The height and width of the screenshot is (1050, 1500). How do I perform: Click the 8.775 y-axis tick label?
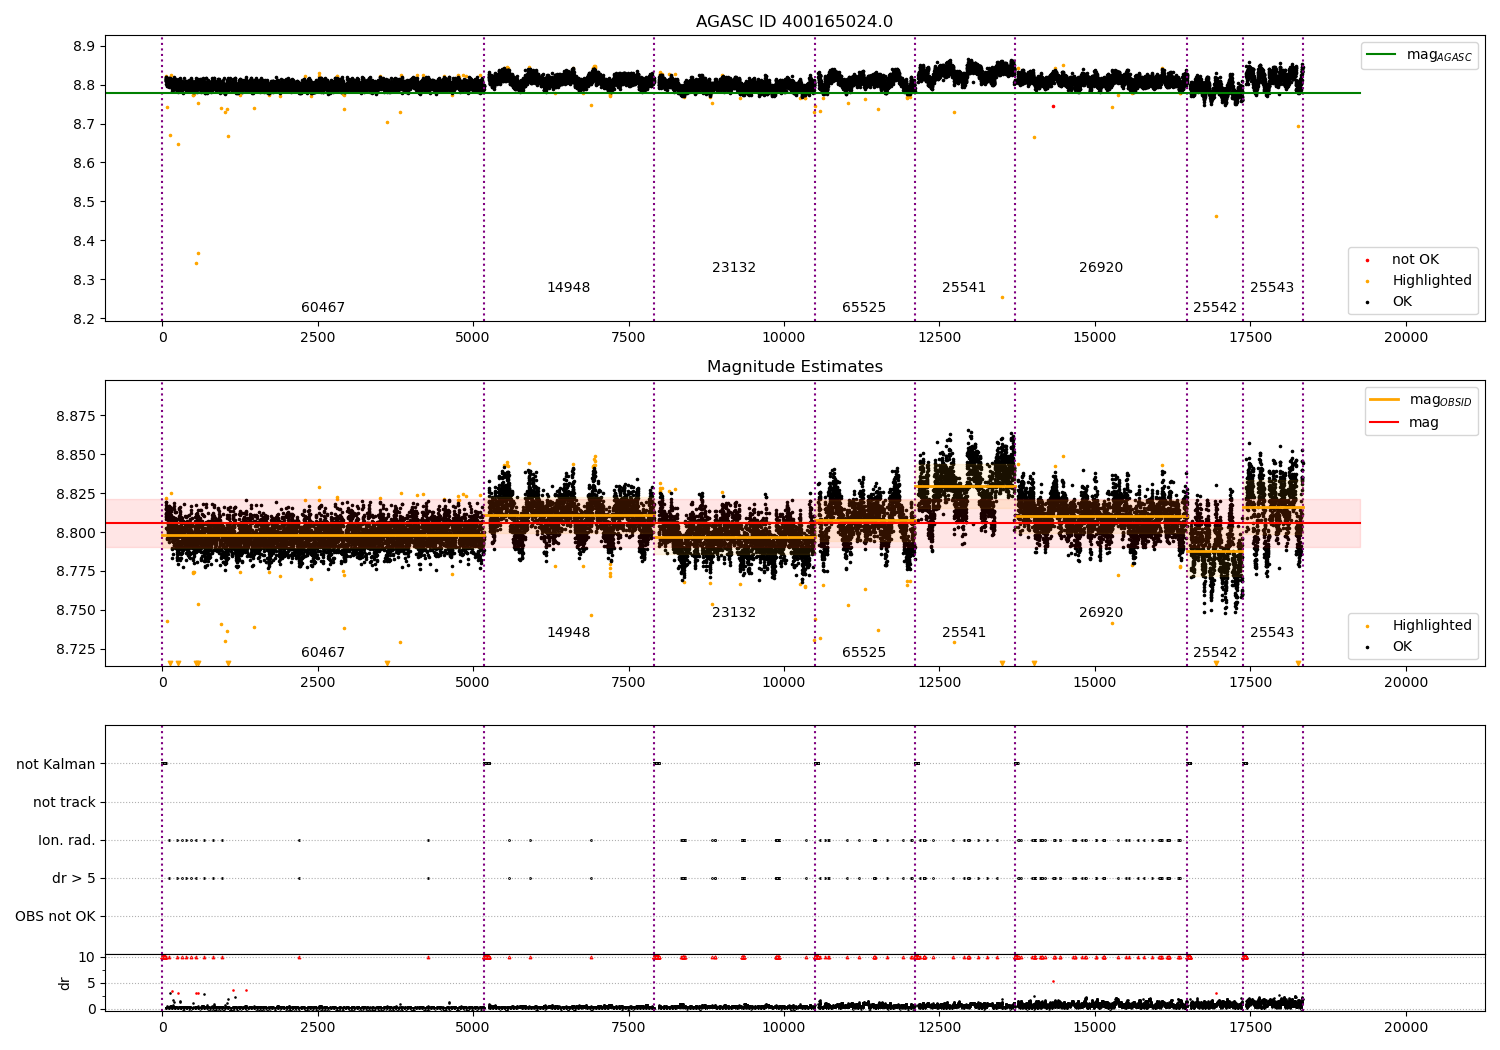coord(76,572)
